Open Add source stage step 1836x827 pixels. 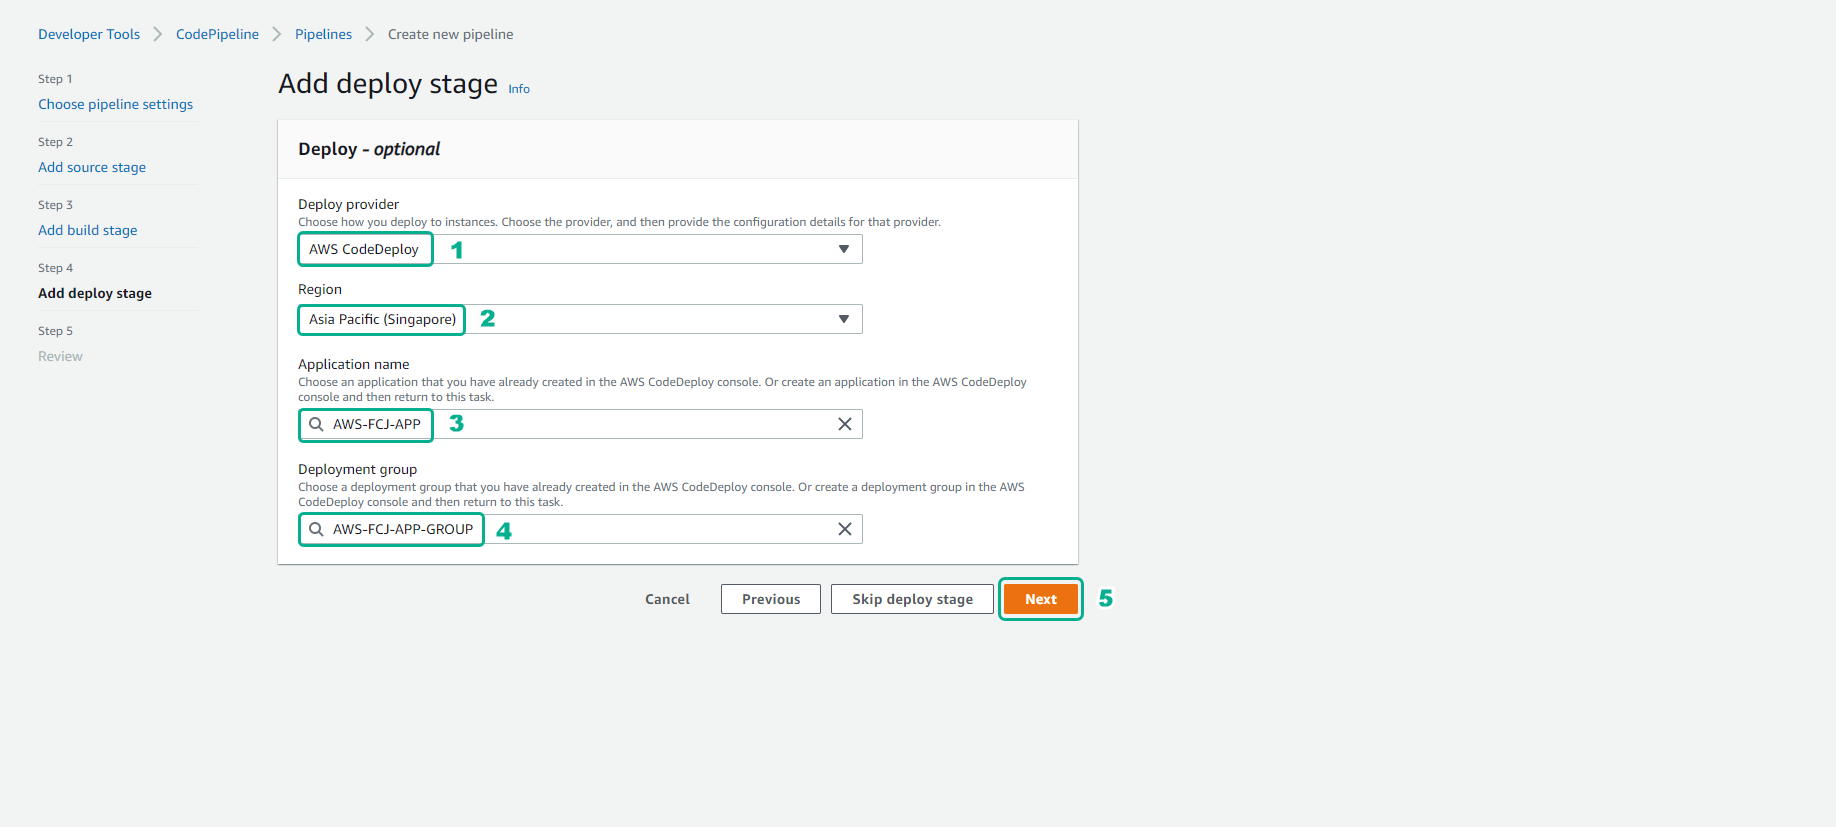(x=92, y=167)
